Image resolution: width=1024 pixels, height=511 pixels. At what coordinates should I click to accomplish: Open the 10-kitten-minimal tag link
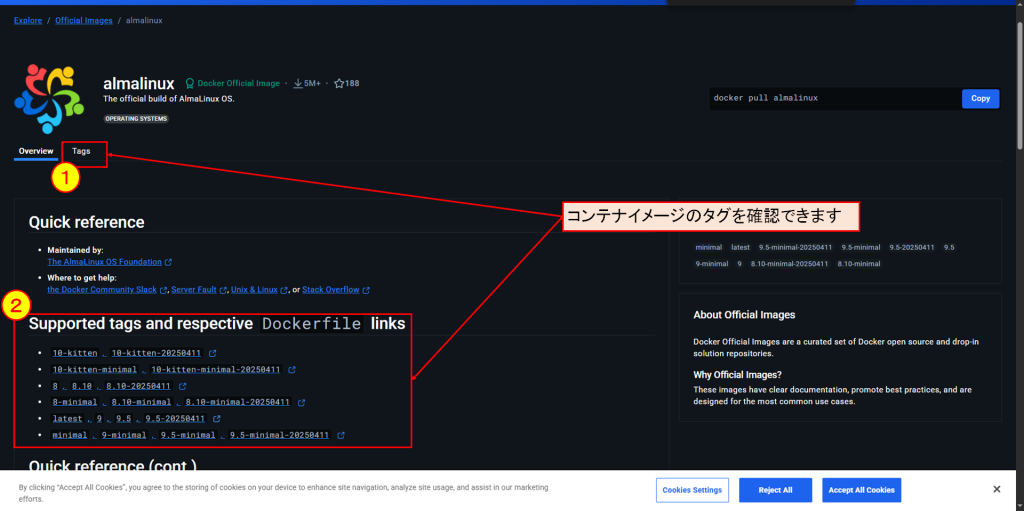pos(95,370)
